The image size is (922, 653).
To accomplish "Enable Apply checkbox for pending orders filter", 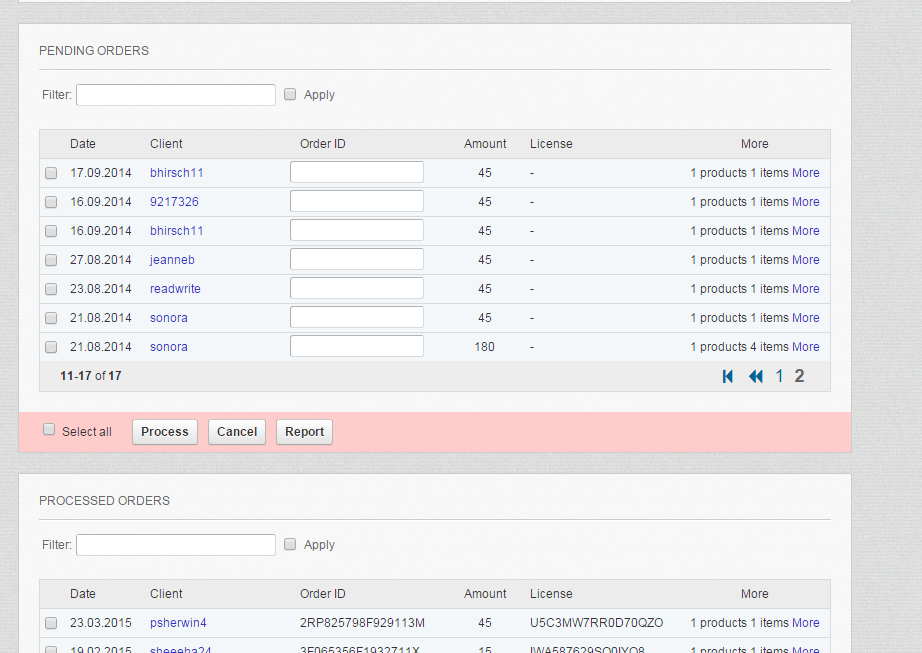I will [290, 94].
